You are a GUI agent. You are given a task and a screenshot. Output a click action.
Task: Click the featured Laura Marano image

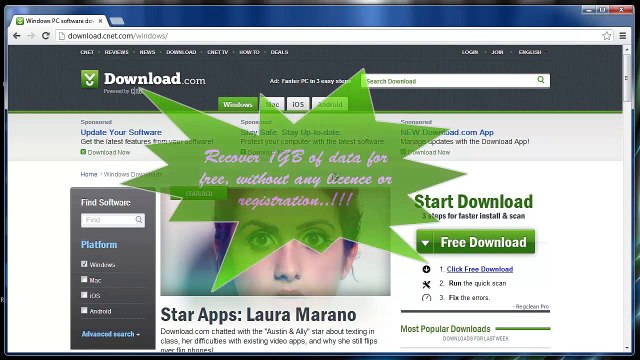pos(275,241)
